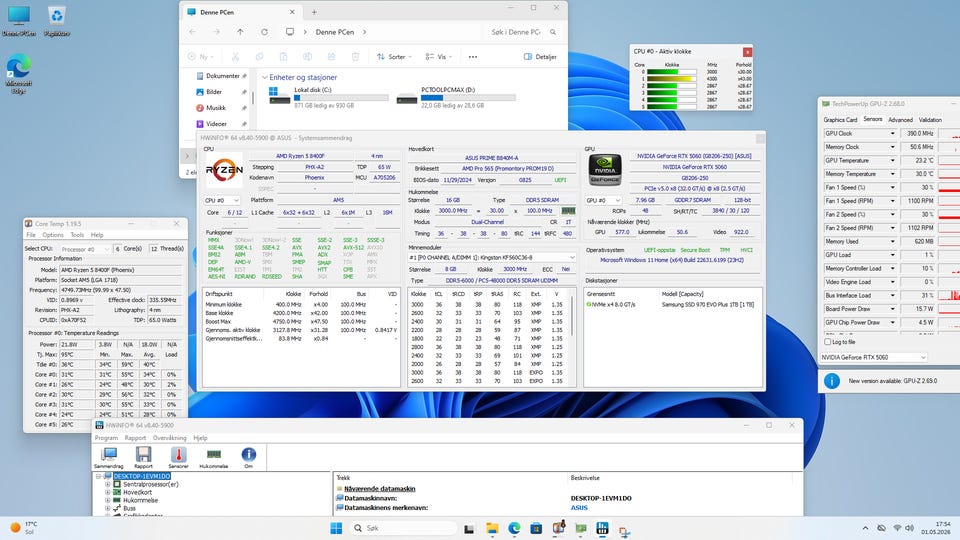Click the Share icon in Explorer toolbar
The height and width of the screenshot is (540, 960).
tap(331, 56)
